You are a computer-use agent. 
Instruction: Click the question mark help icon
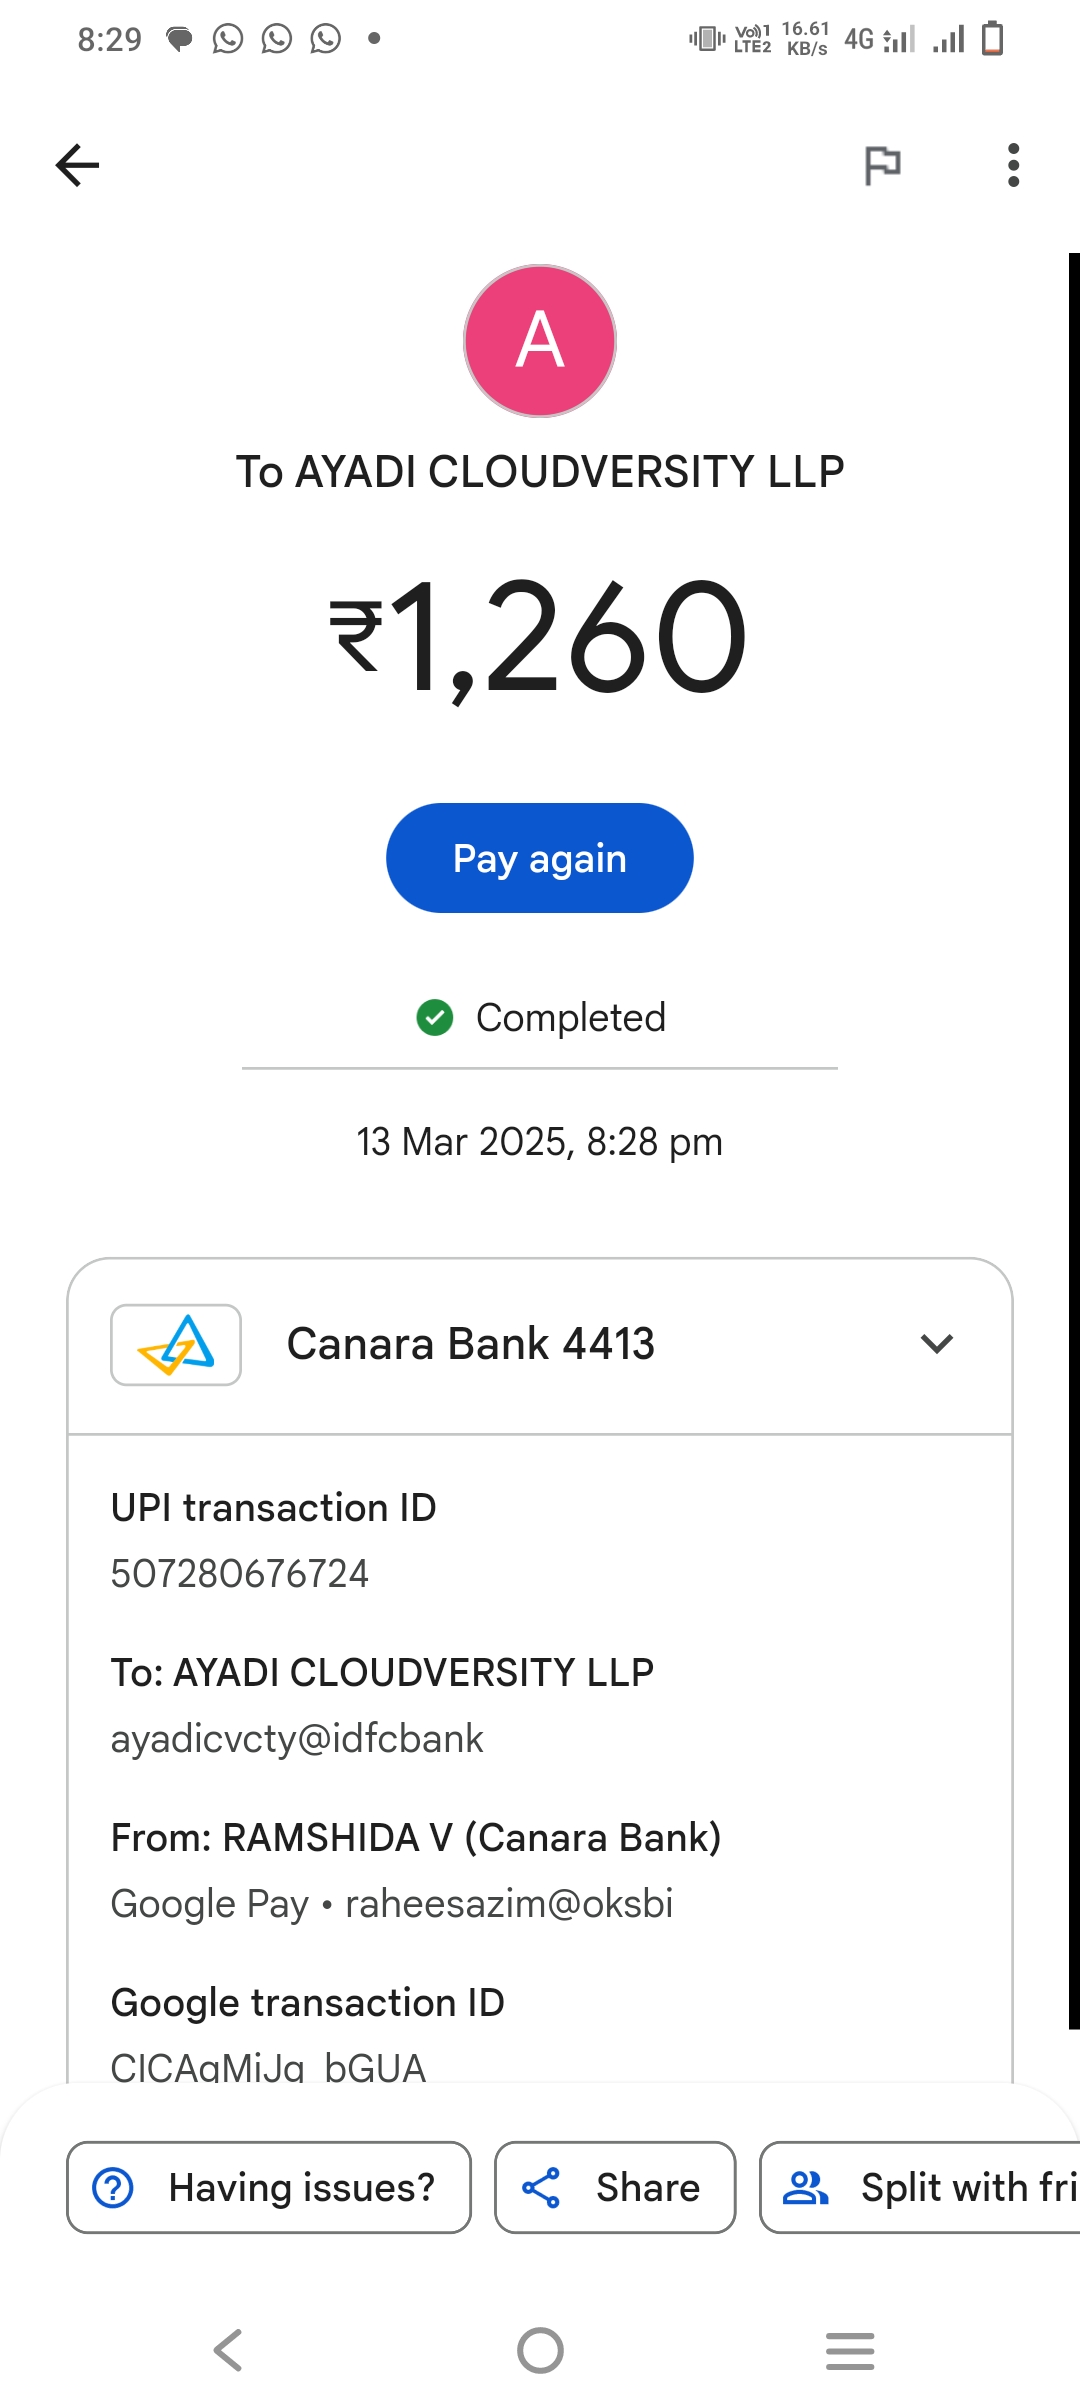coord(113,2187)
